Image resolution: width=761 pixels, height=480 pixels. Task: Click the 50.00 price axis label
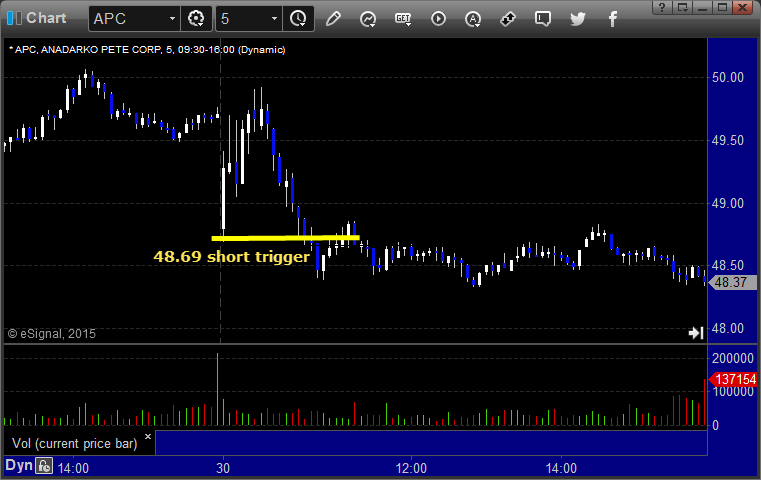728,78
